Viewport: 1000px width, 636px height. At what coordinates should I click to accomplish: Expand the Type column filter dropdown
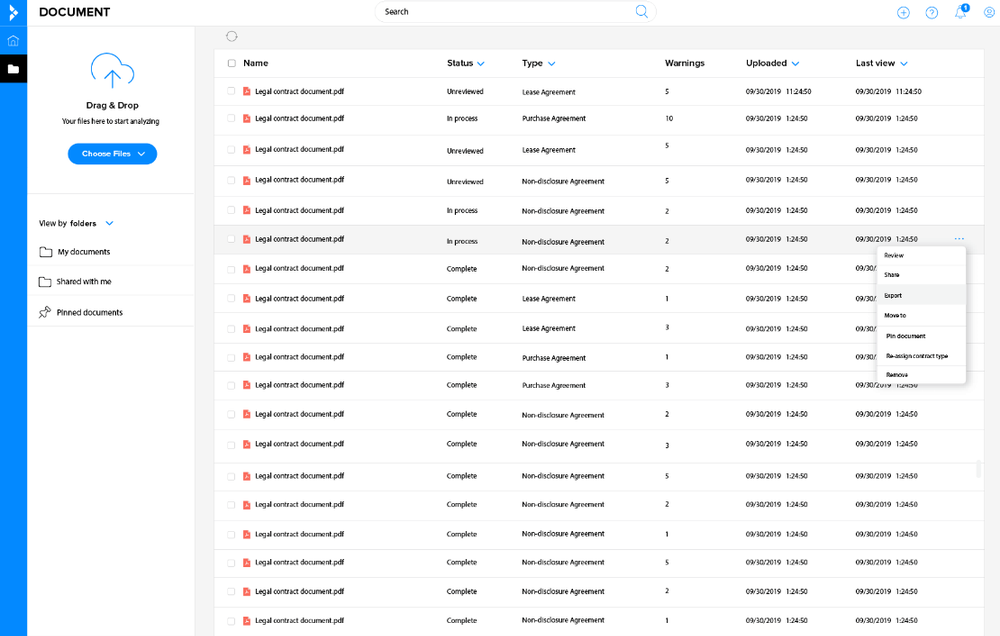[551, 64]
